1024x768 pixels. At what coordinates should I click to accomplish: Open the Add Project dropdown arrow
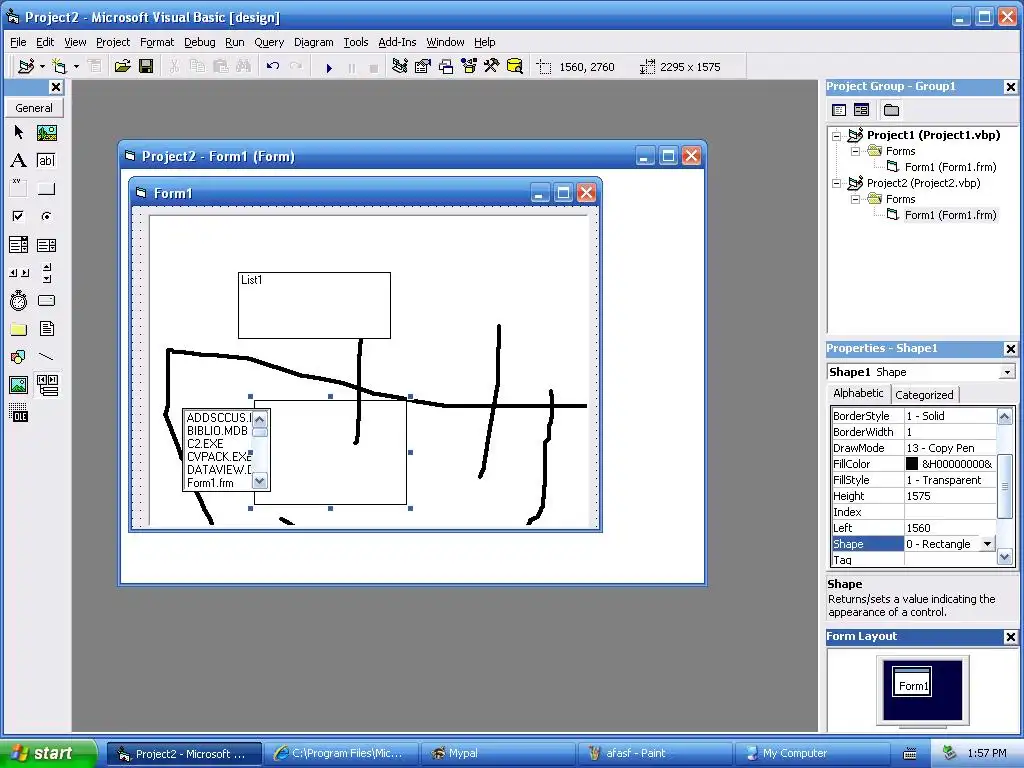[42, 67]
